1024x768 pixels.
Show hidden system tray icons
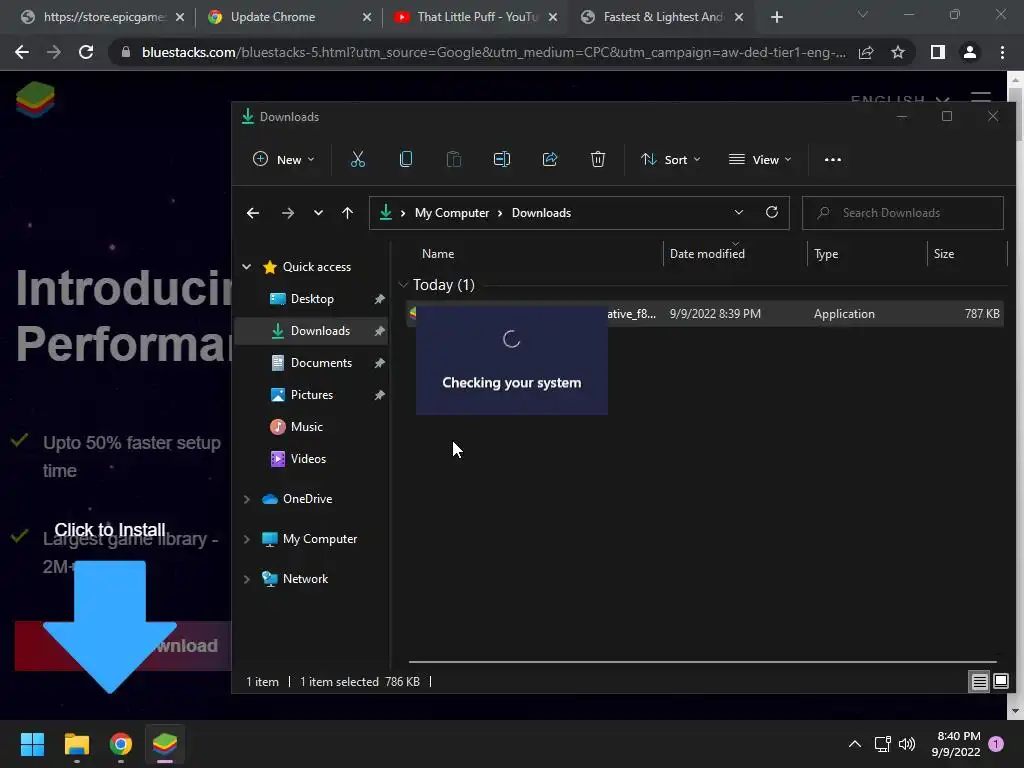pos(854,744)
